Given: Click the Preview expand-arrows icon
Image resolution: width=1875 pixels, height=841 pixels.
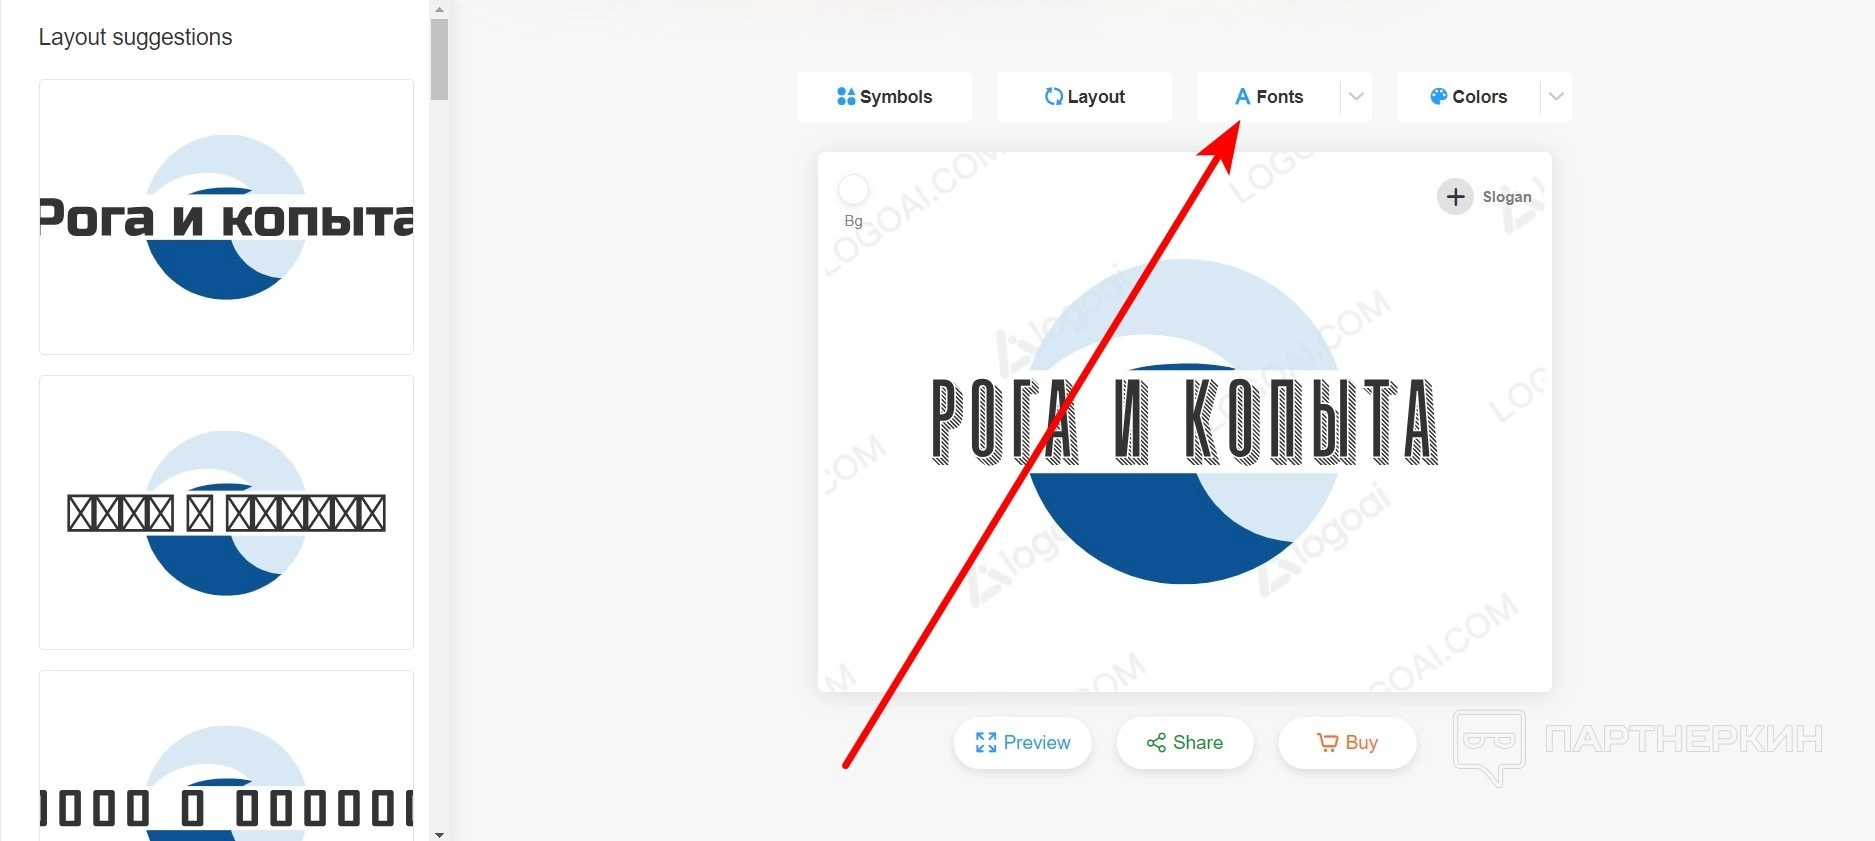Looking at the screenshot, I should [986, 742].
